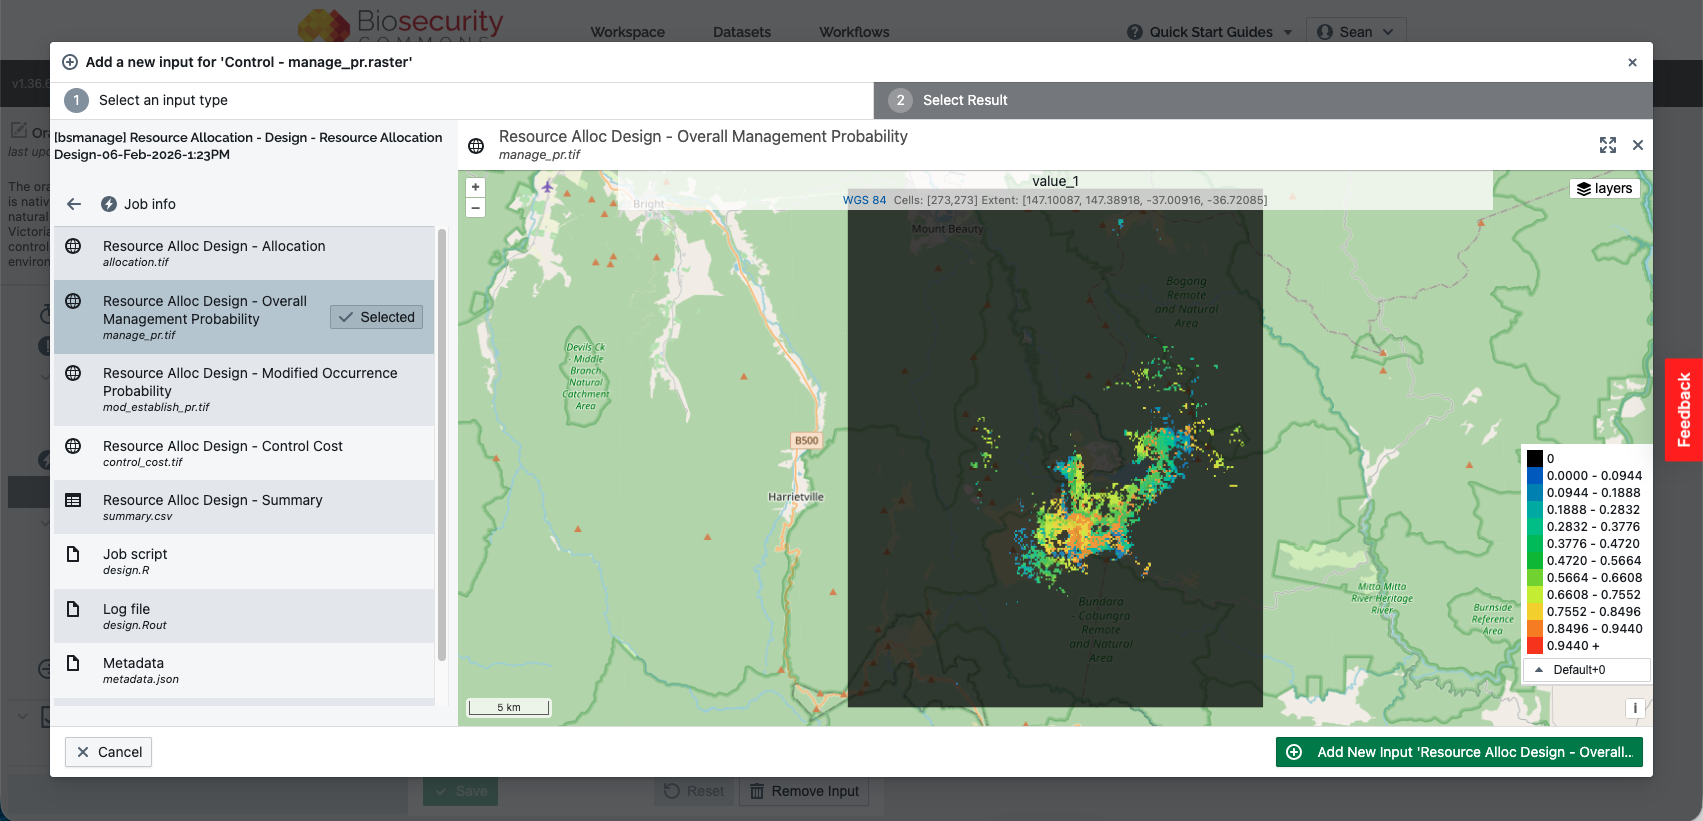
Task: Expand the Default+0 legend style selector
Action: click(x=1585, y=670)
